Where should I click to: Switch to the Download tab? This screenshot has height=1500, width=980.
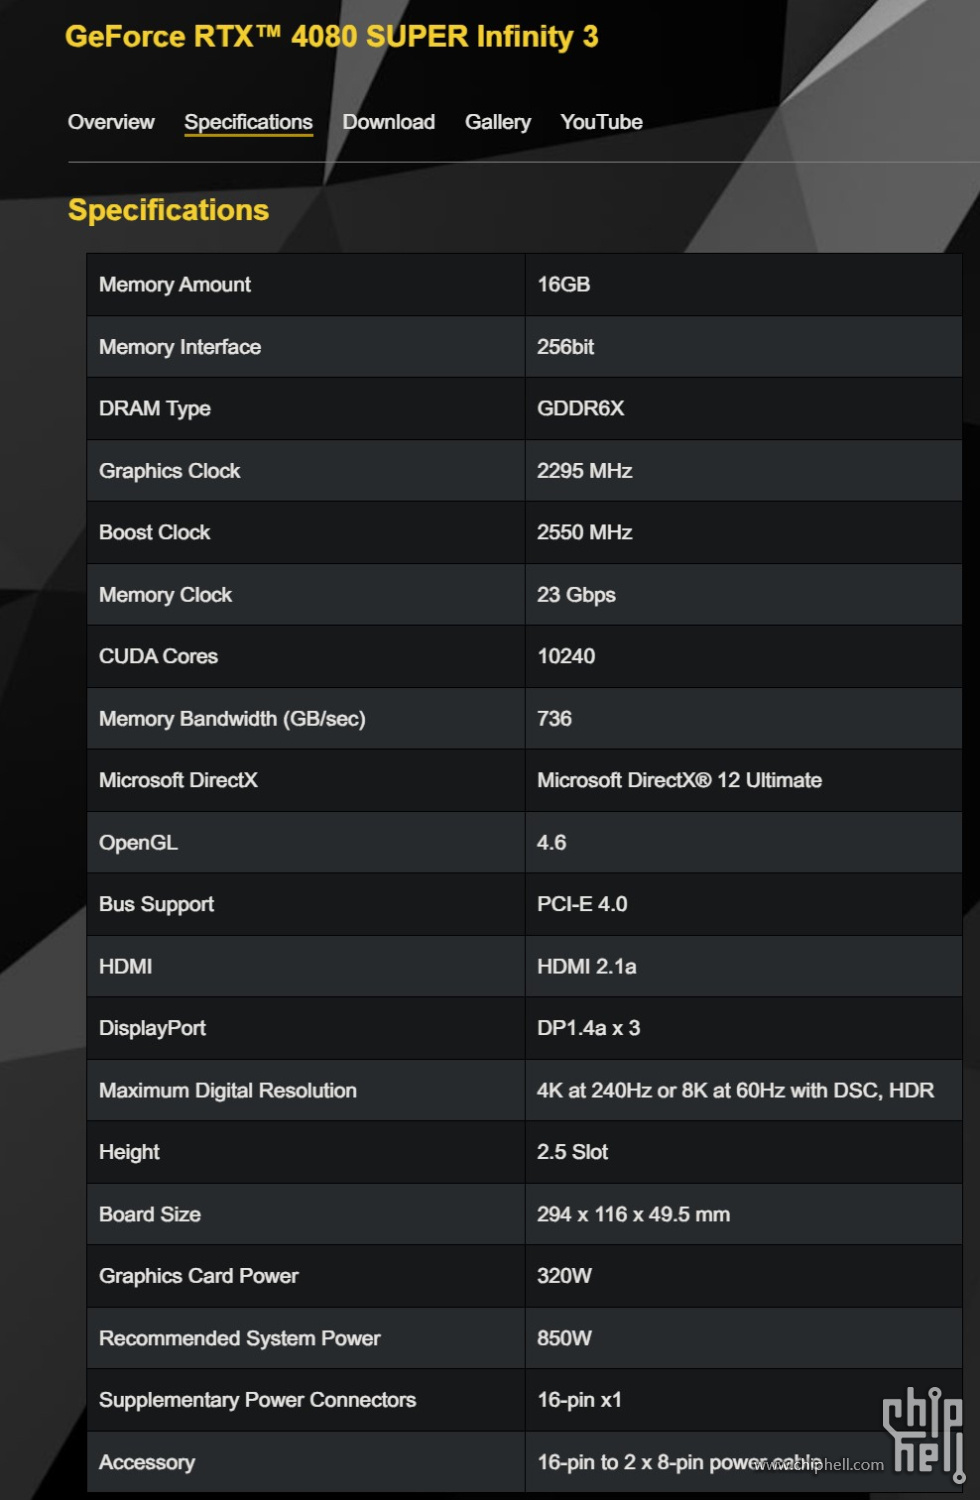coord(389,122)
